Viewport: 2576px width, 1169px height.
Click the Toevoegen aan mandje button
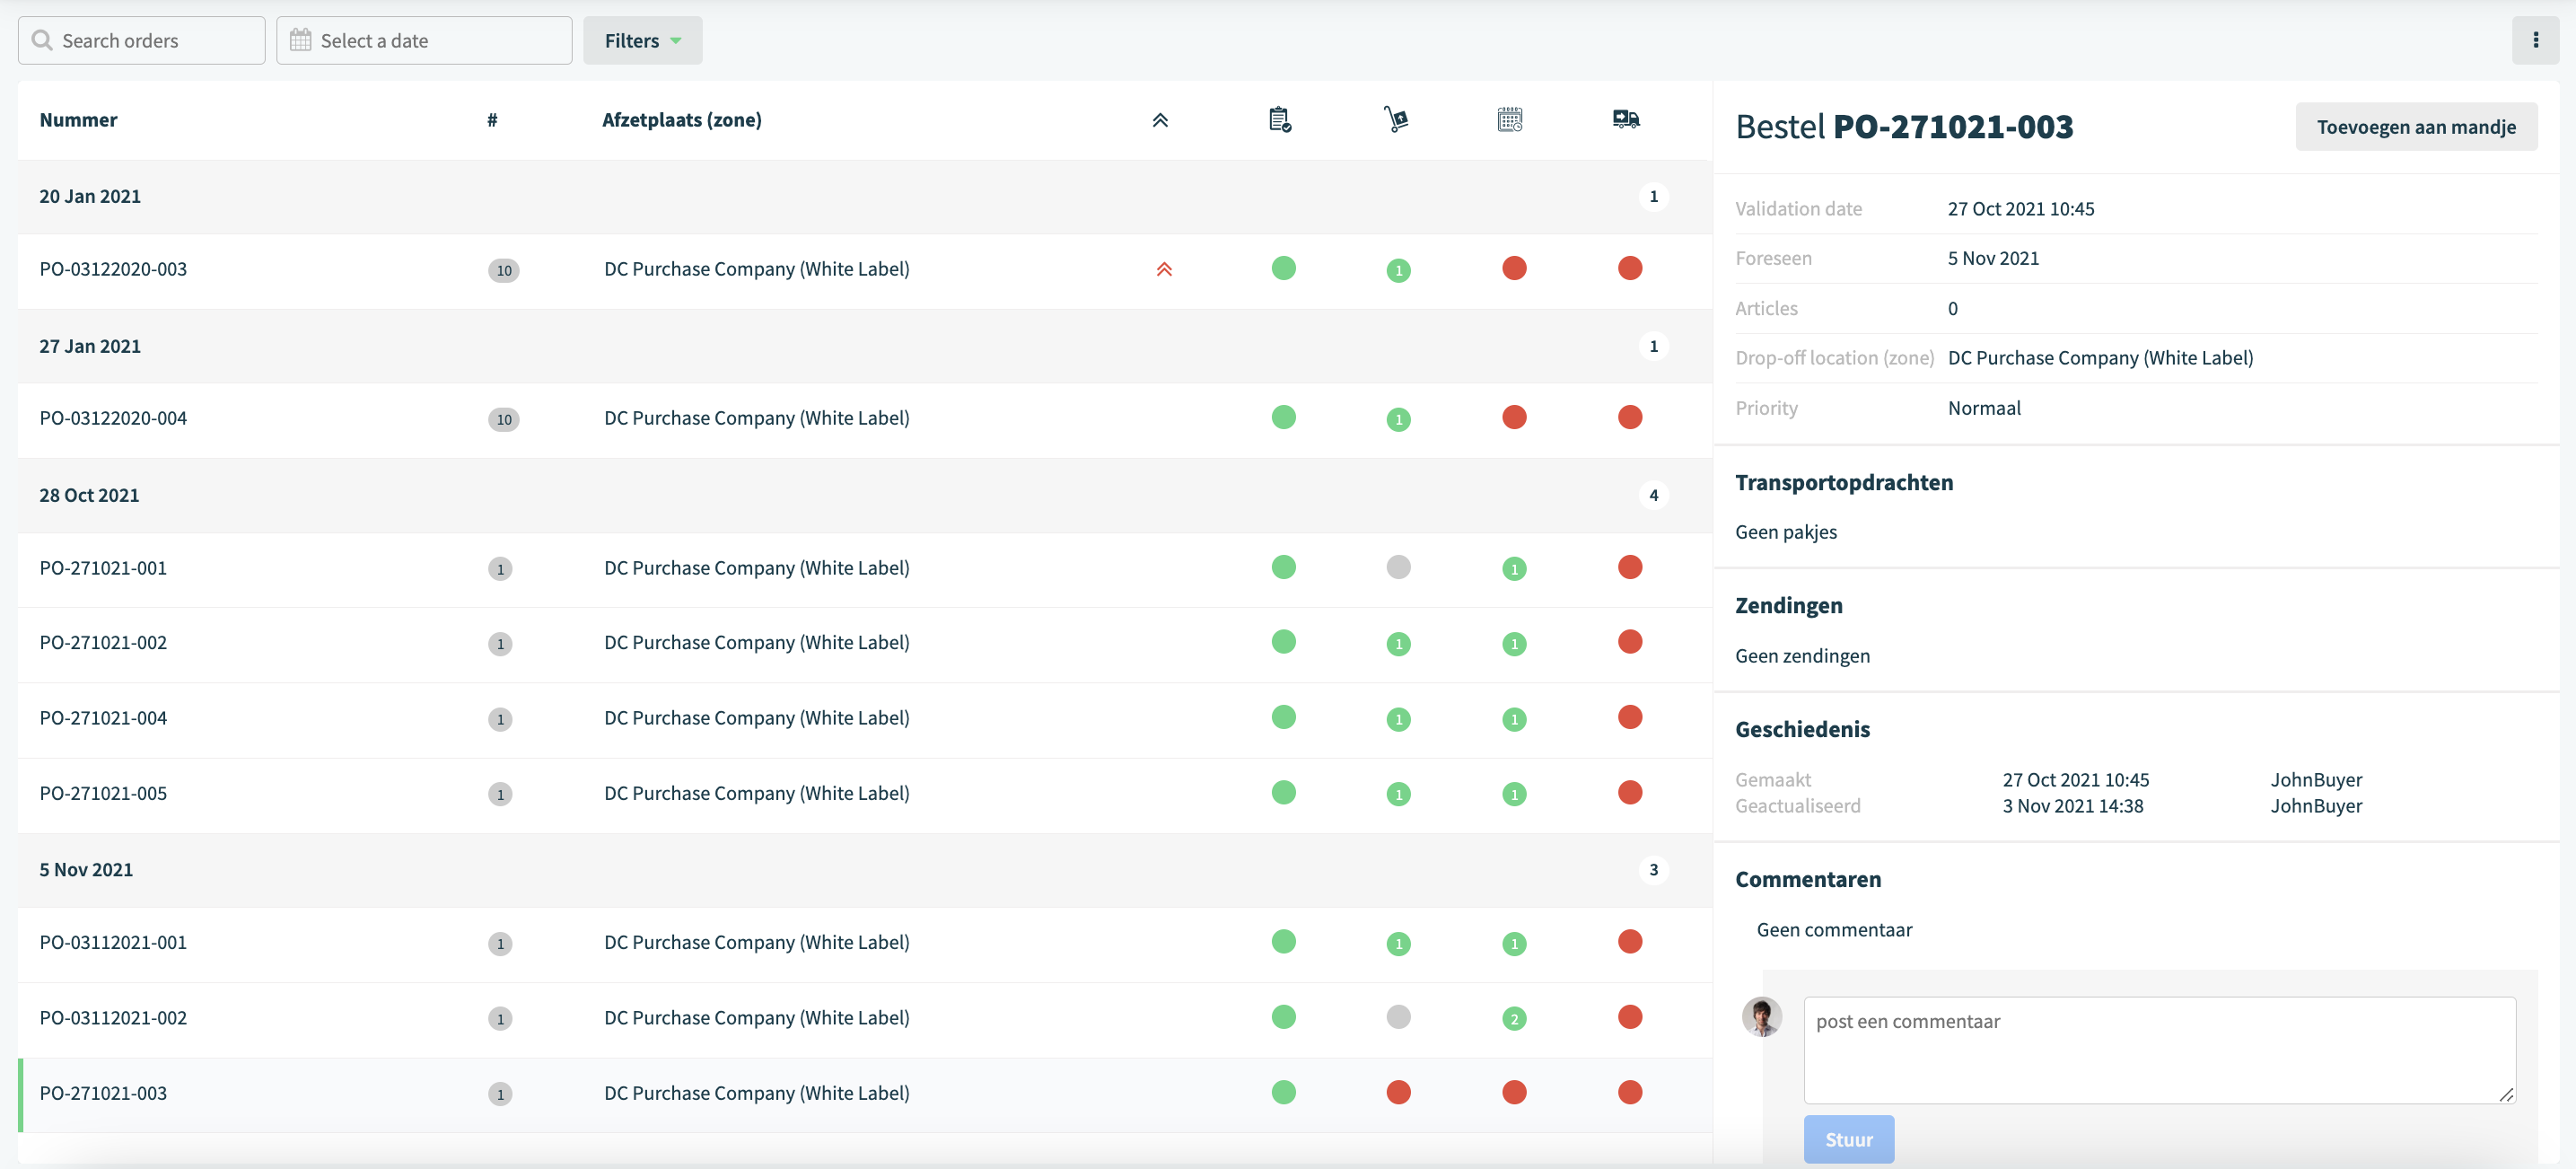click(2416, 127)
